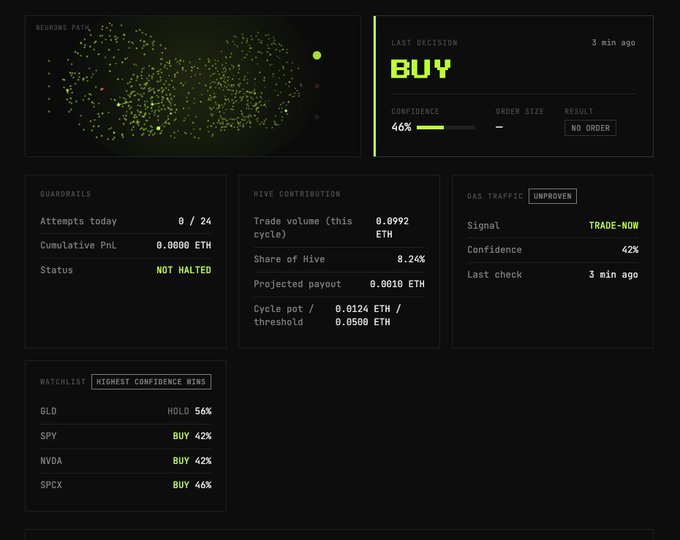Click the trade volume value 0.0992 ETH

click(x=392, y=228)
